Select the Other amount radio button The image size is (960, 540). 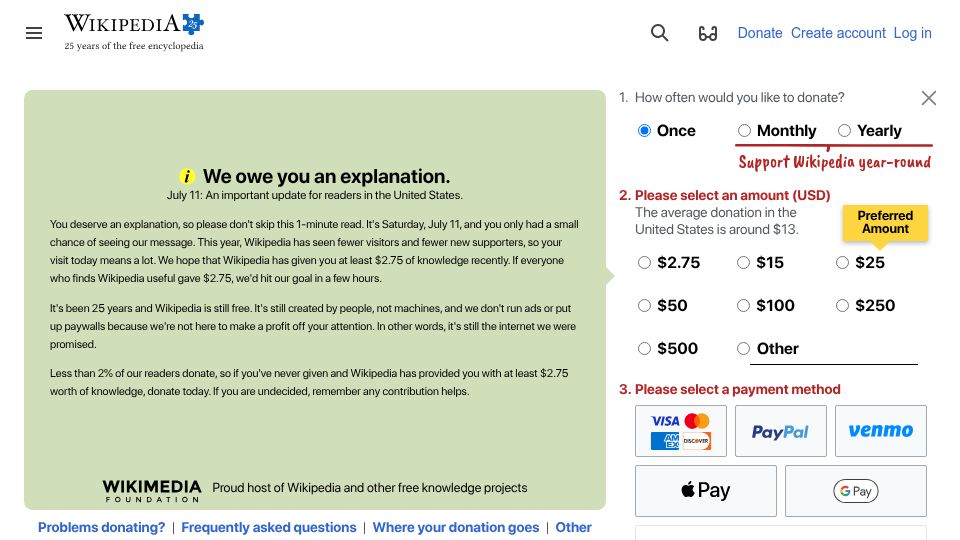click(743, 348)
